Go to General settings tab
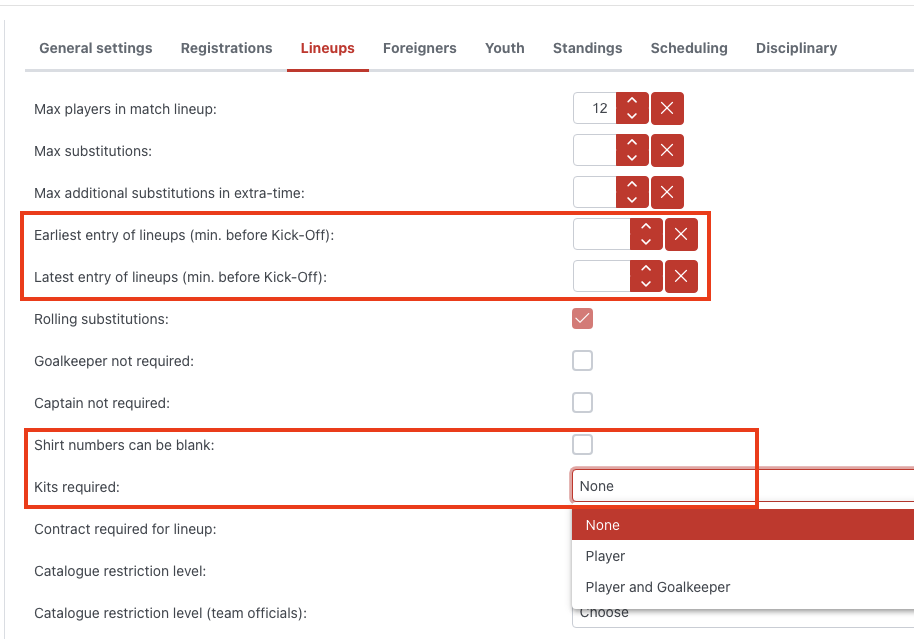914x639 pixels. click(x=96, y=48)
